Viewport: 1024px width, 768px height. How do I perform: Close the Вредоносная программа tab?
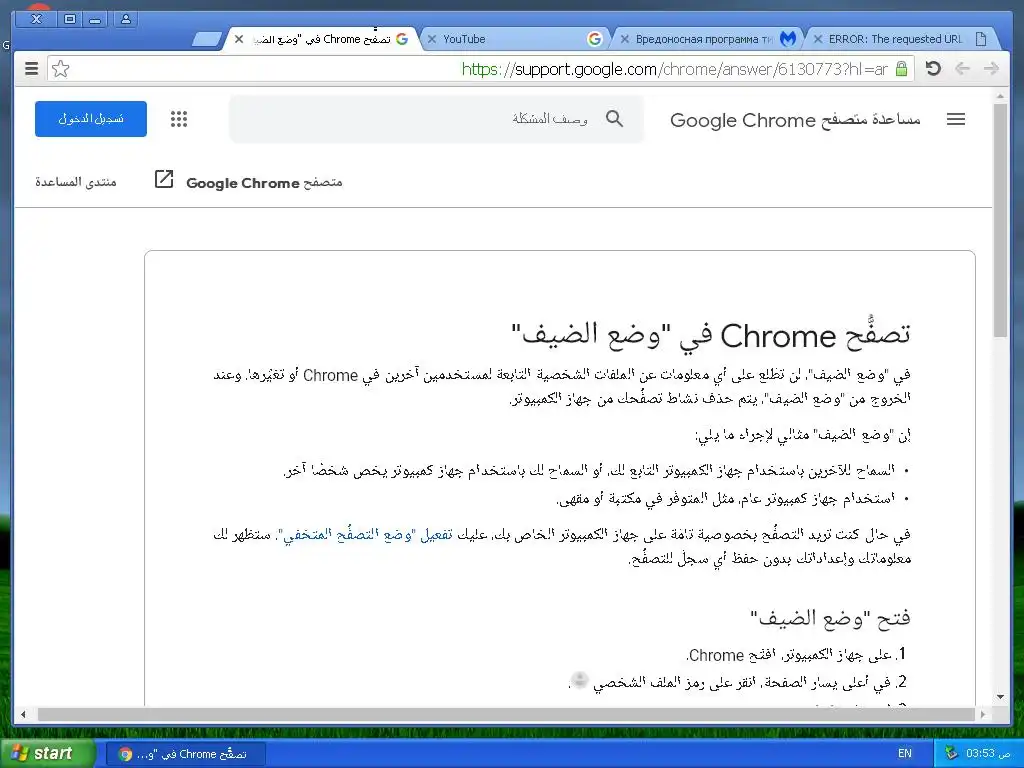click(x=624, y=39)
